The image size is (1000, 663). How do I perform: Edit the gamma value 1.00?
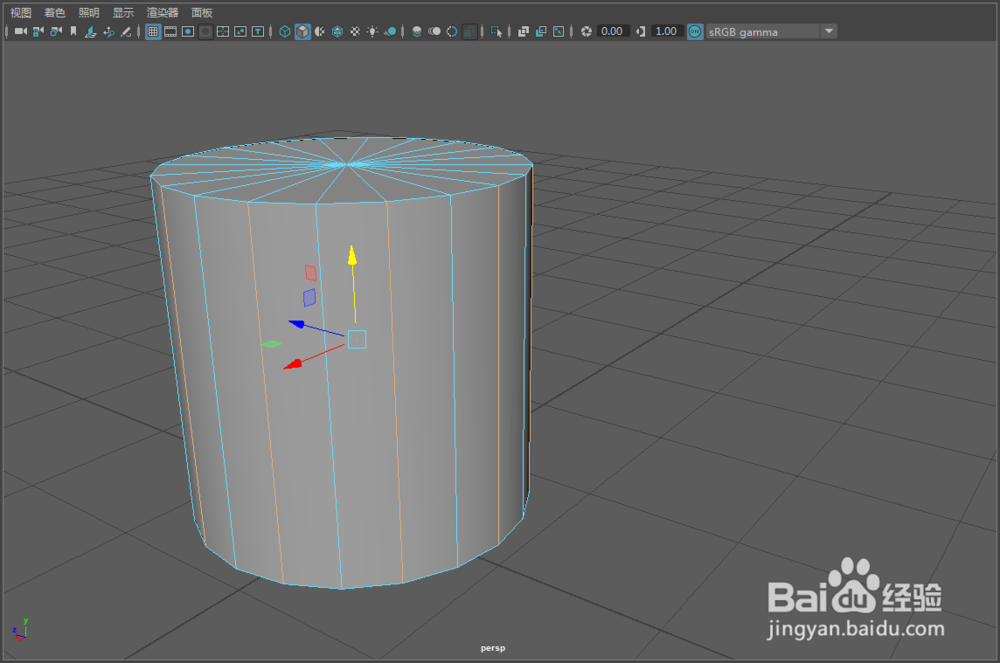[667, 31]
